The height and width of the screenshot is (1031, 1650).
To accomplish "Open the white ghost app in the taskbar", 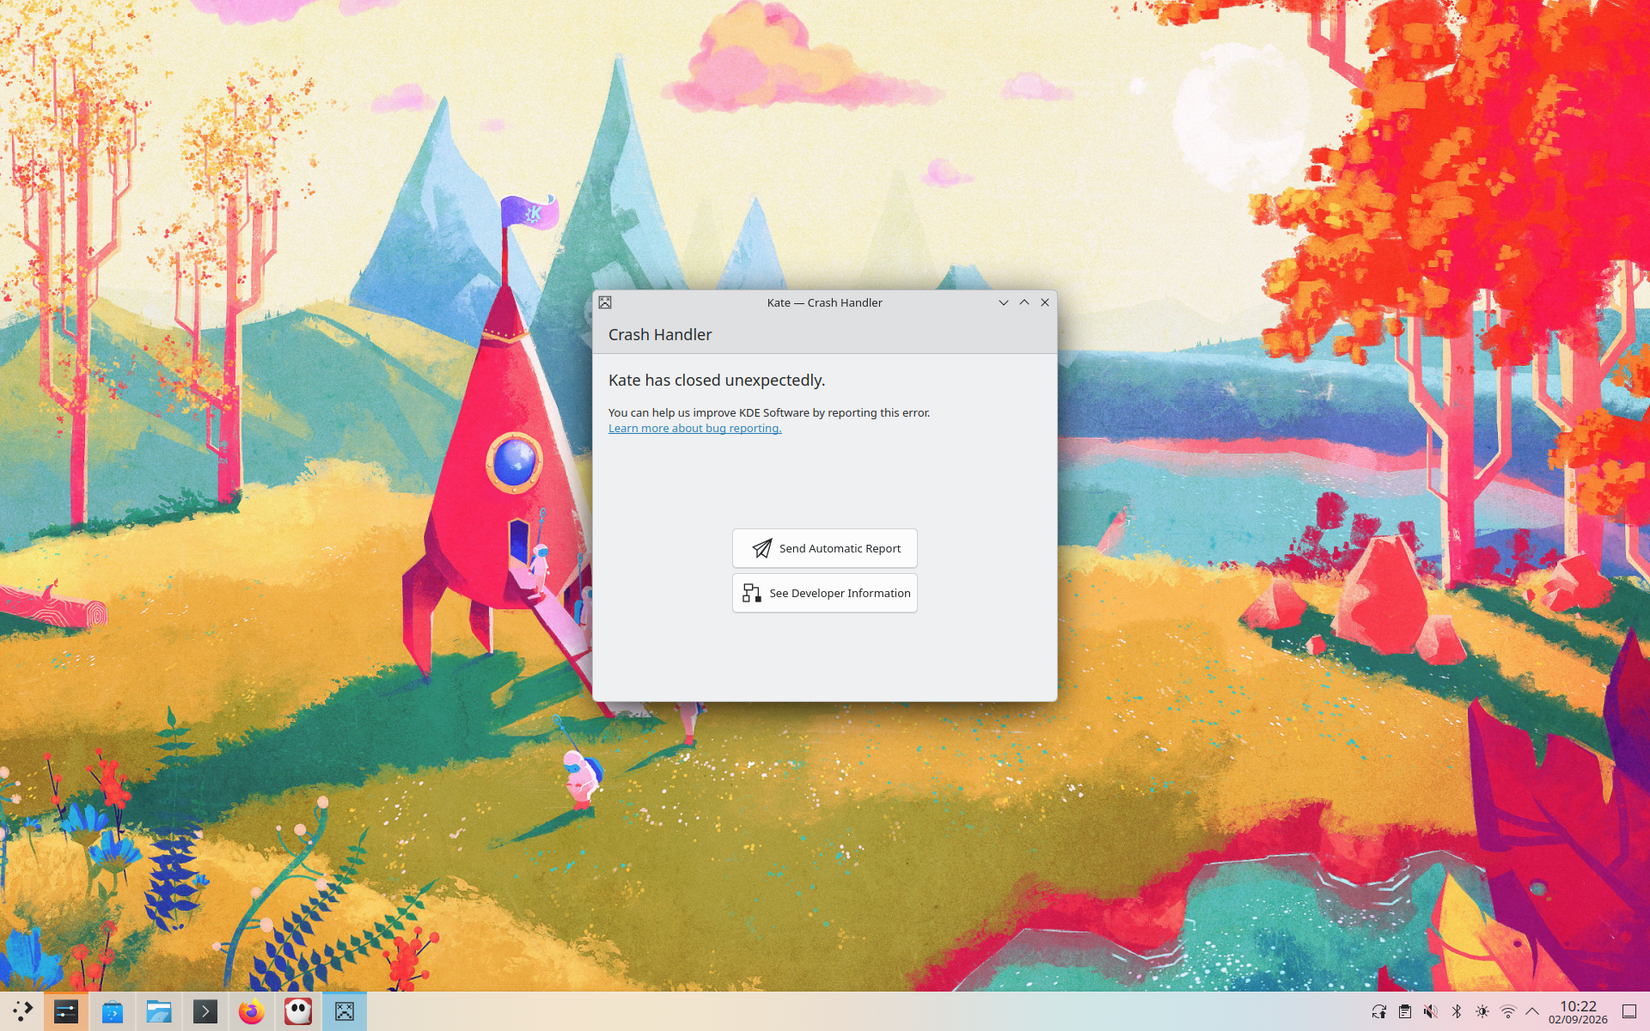I will [298, 1011].
